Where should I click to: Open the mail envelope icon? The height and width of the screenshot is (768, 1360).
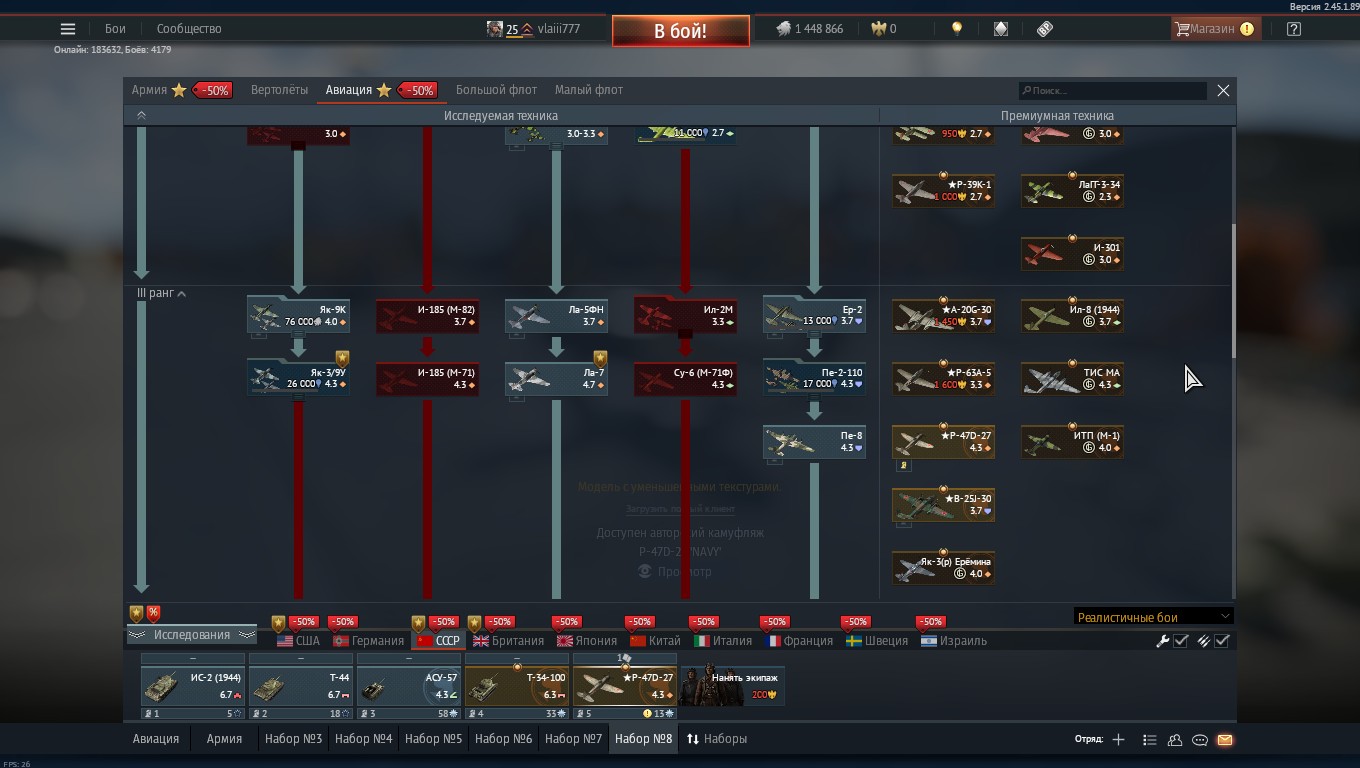[x=1225, y=740]
